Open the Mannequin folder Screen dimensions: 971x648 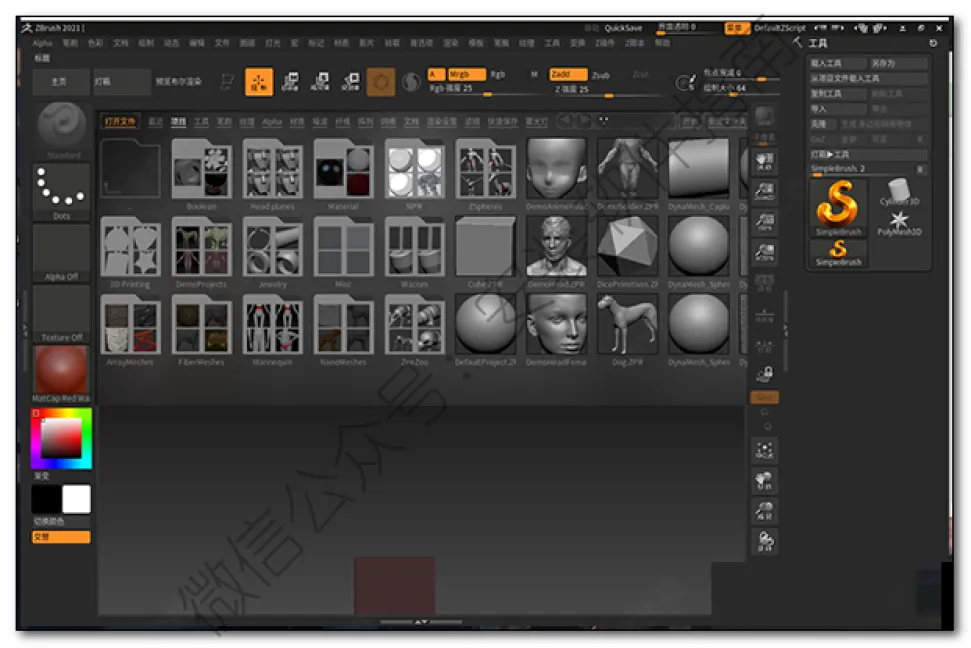click(x=272, y=331)
